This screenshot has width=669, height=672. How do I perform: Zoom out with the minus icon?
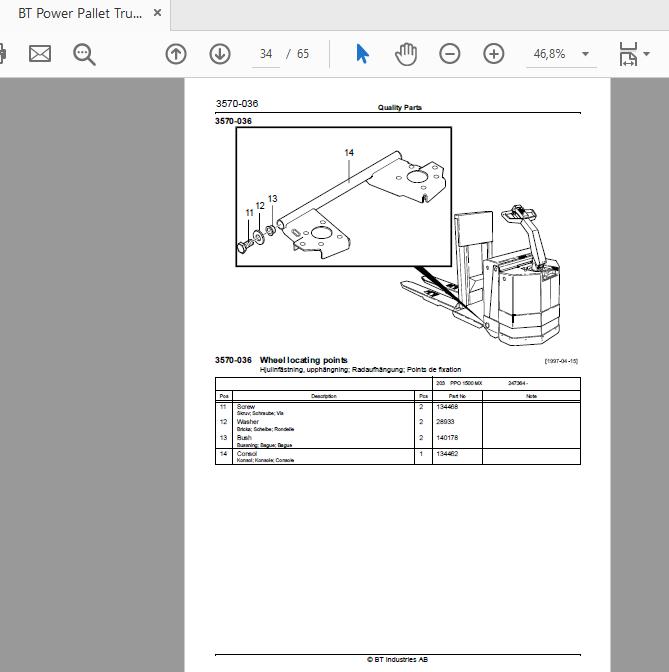click(450, 54)
